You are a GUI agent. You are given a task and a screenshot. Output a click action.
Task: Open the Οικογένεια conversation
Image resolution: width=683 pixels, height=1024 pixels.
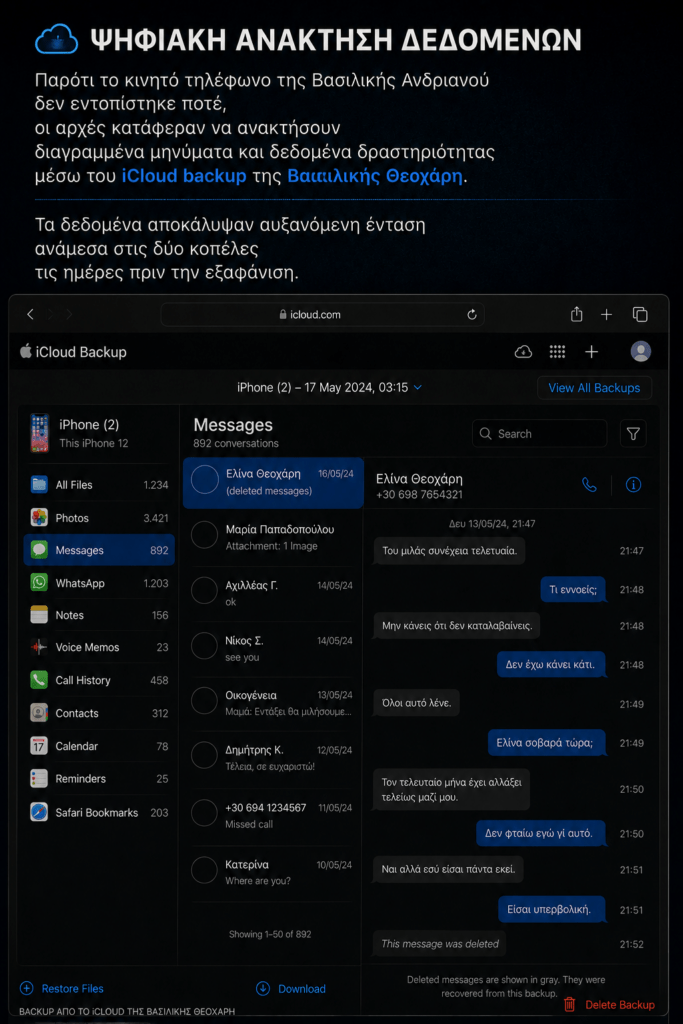pos(273,703)
